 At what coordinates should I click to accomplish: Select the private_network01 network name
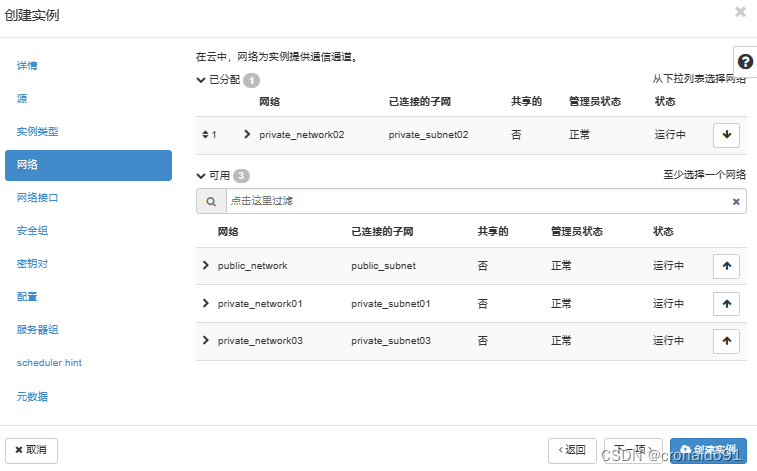tap(260, 304)
